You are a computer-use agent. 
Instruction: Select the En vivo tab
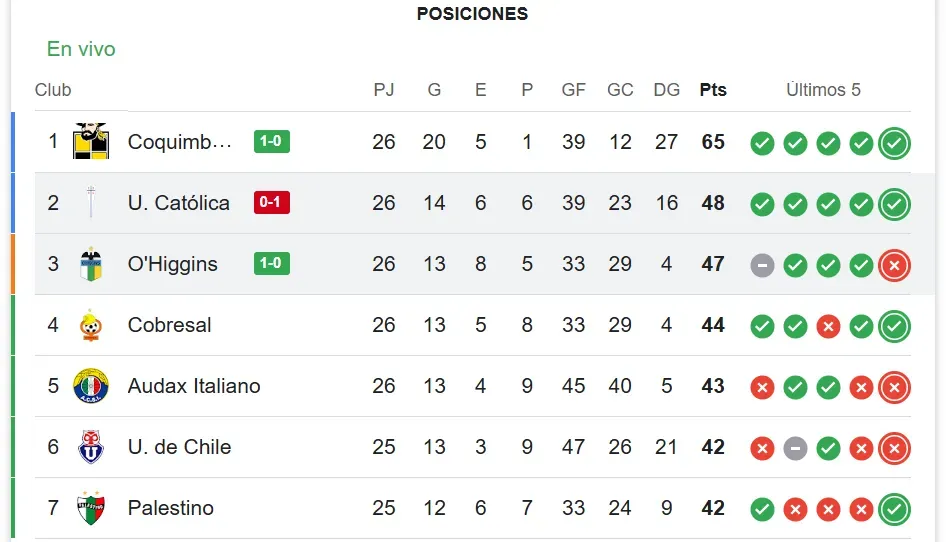tap(81, 49)
